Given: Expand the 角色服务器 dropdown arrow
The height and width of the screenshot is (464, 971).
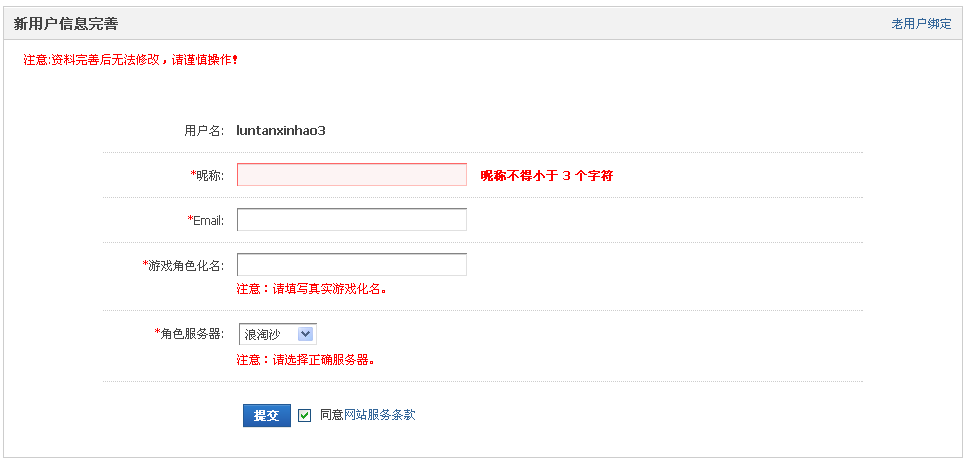Looking at the screenshot, I should click(x=306, y=335).
